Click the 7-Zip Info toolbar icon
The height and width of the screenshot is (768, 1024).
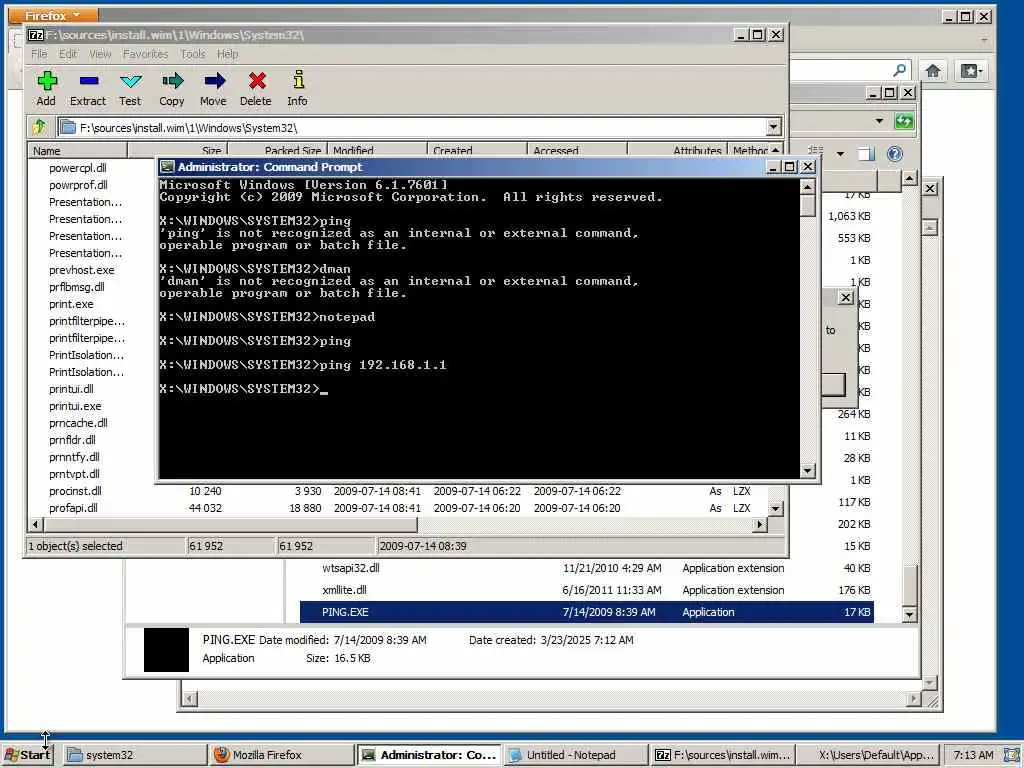[298, 80]
